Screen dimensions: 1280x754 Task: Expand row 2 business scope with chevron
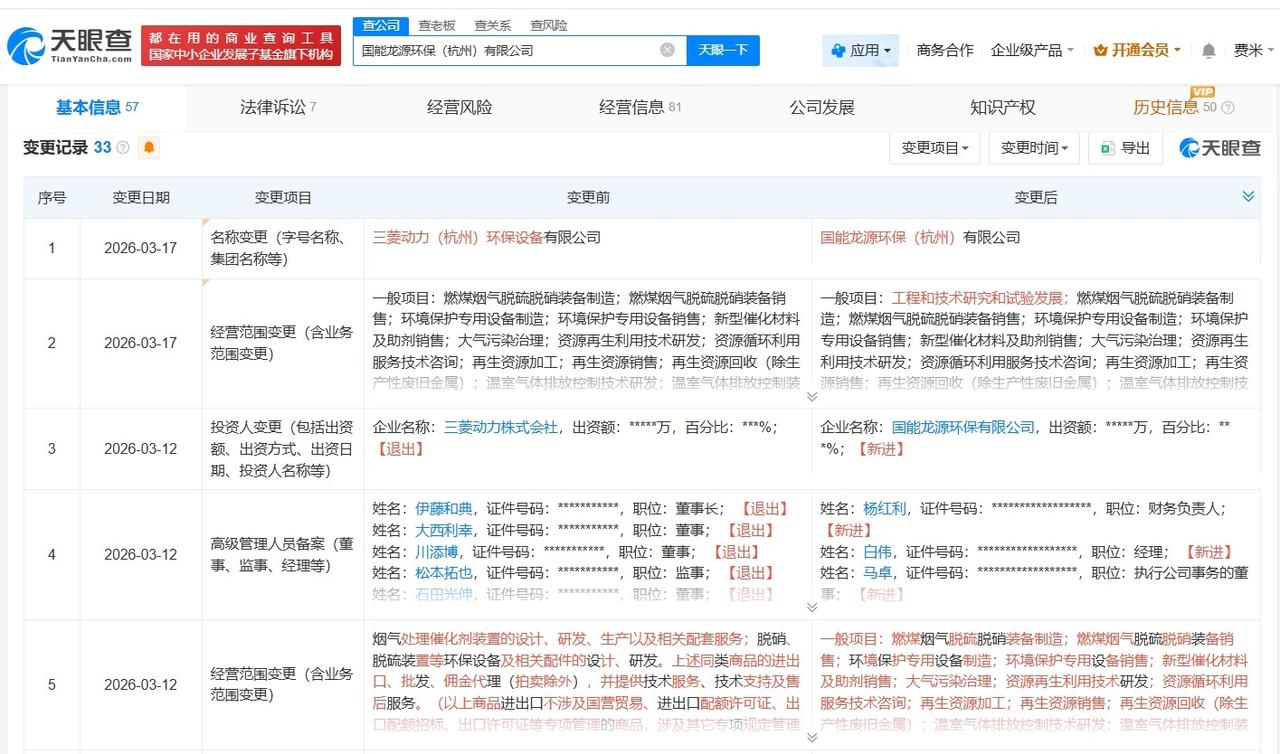[x=812, y=396]
